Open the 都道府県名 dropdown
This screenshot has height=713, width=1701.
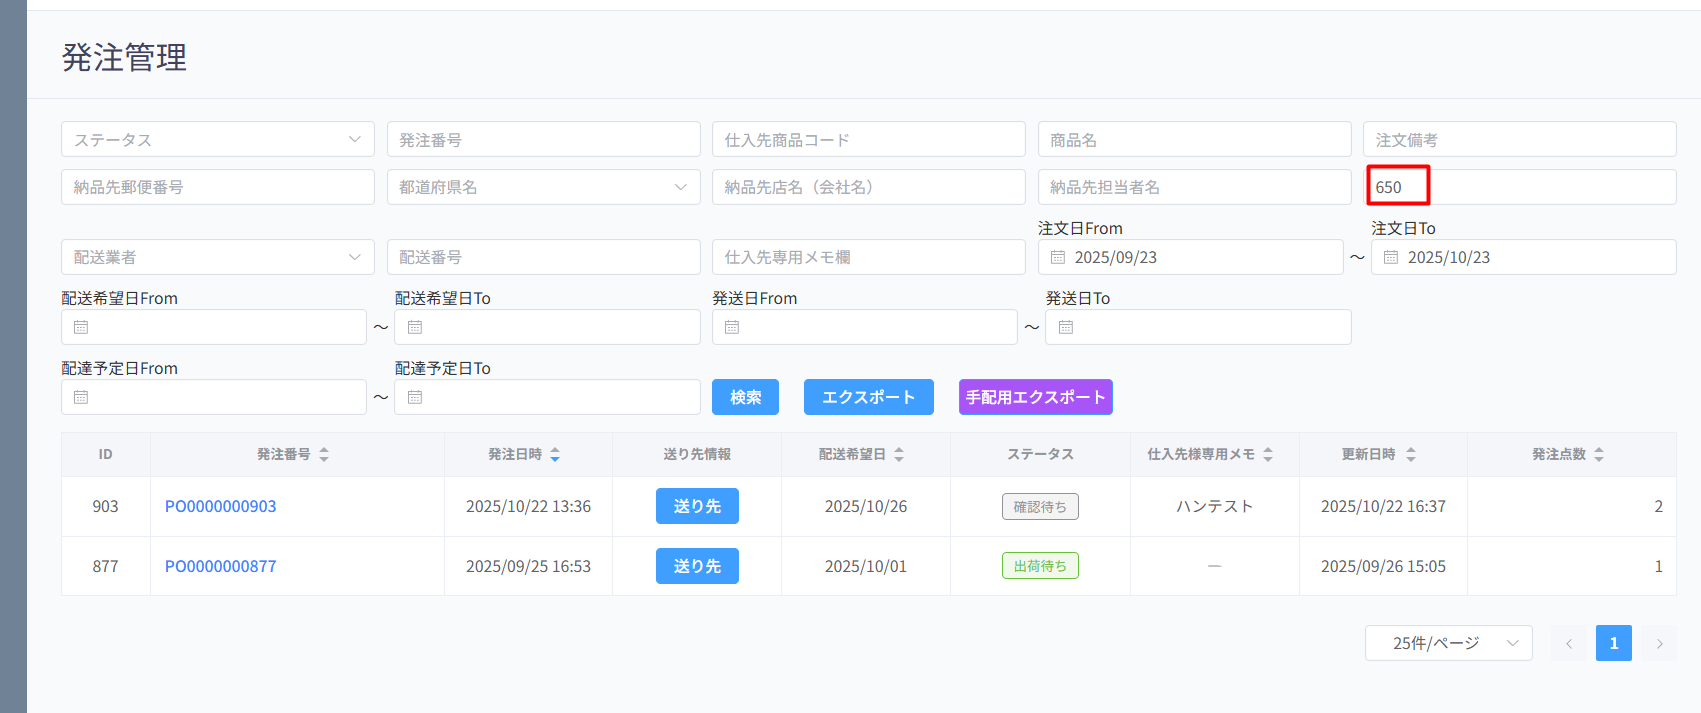tap(543, 187)
